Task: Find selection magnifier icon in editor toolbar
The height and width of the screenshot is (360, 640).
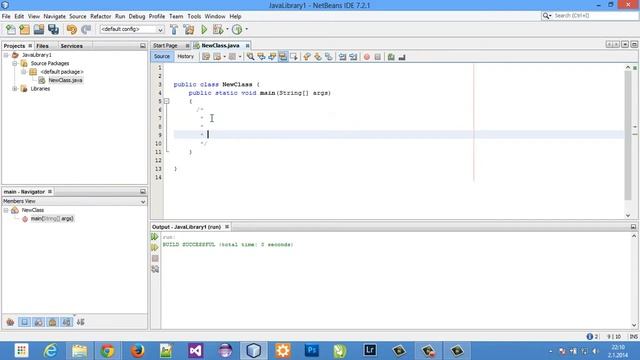Action: (x=250, y=57)
